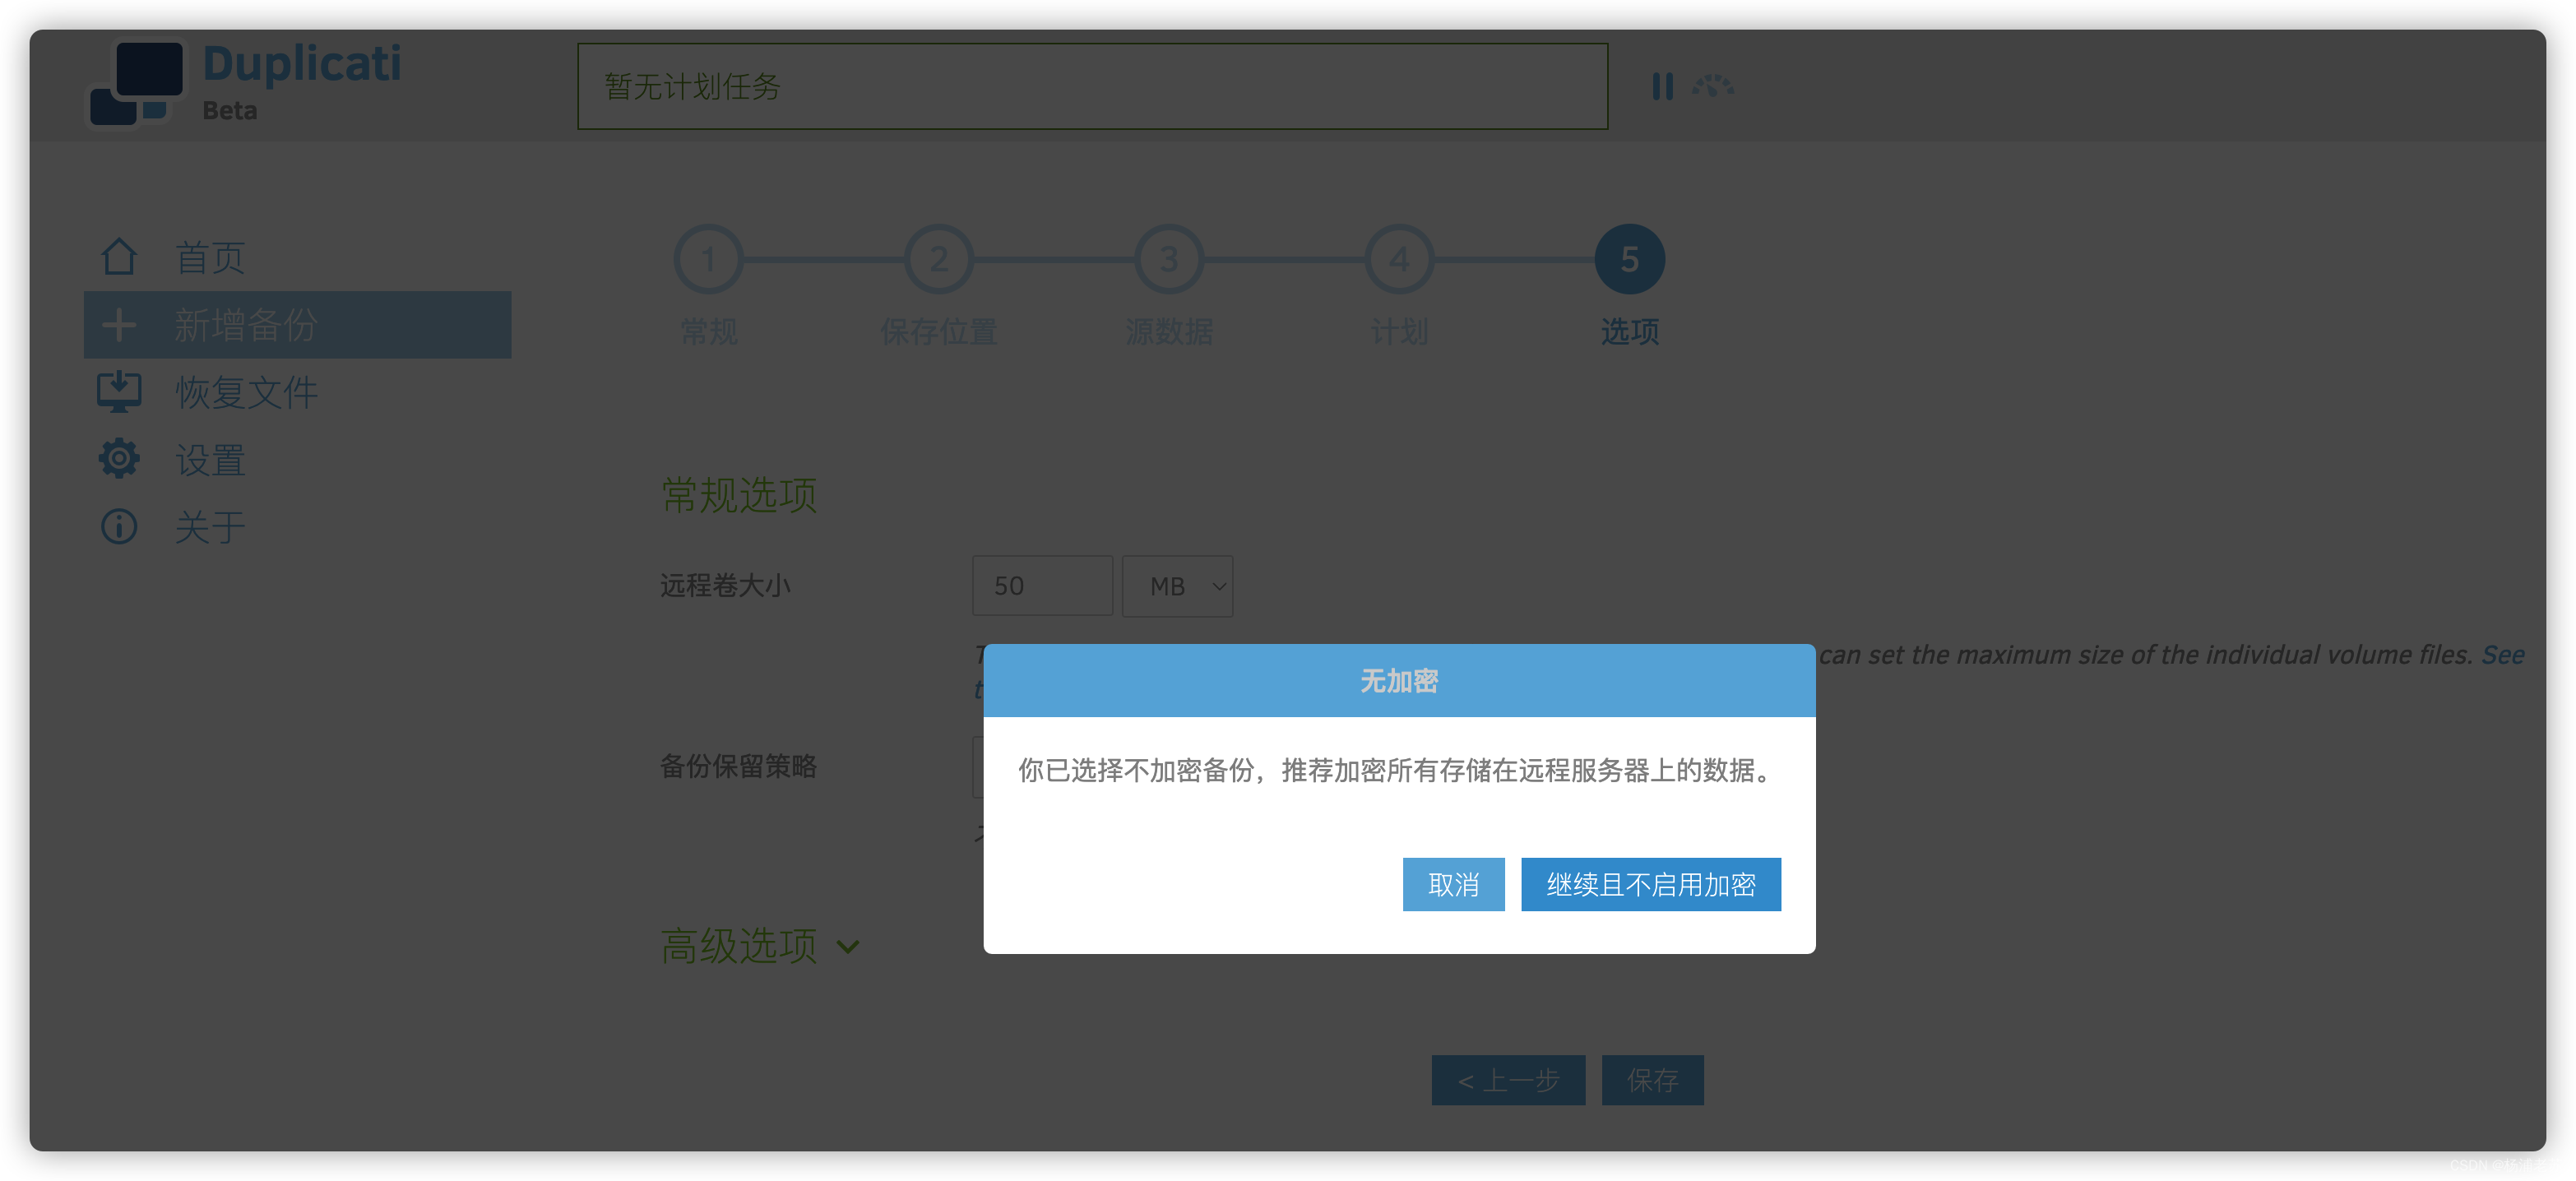Image resolution: width=2576 pixels, height=1181 pixels.
Task: Click the 保存 save button
Action: 1652,1080
